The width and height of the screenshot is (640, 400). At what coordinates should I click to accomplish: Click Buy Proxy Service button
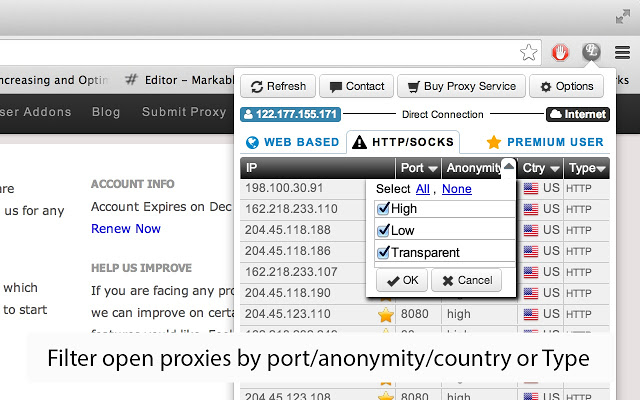(461, 86)
